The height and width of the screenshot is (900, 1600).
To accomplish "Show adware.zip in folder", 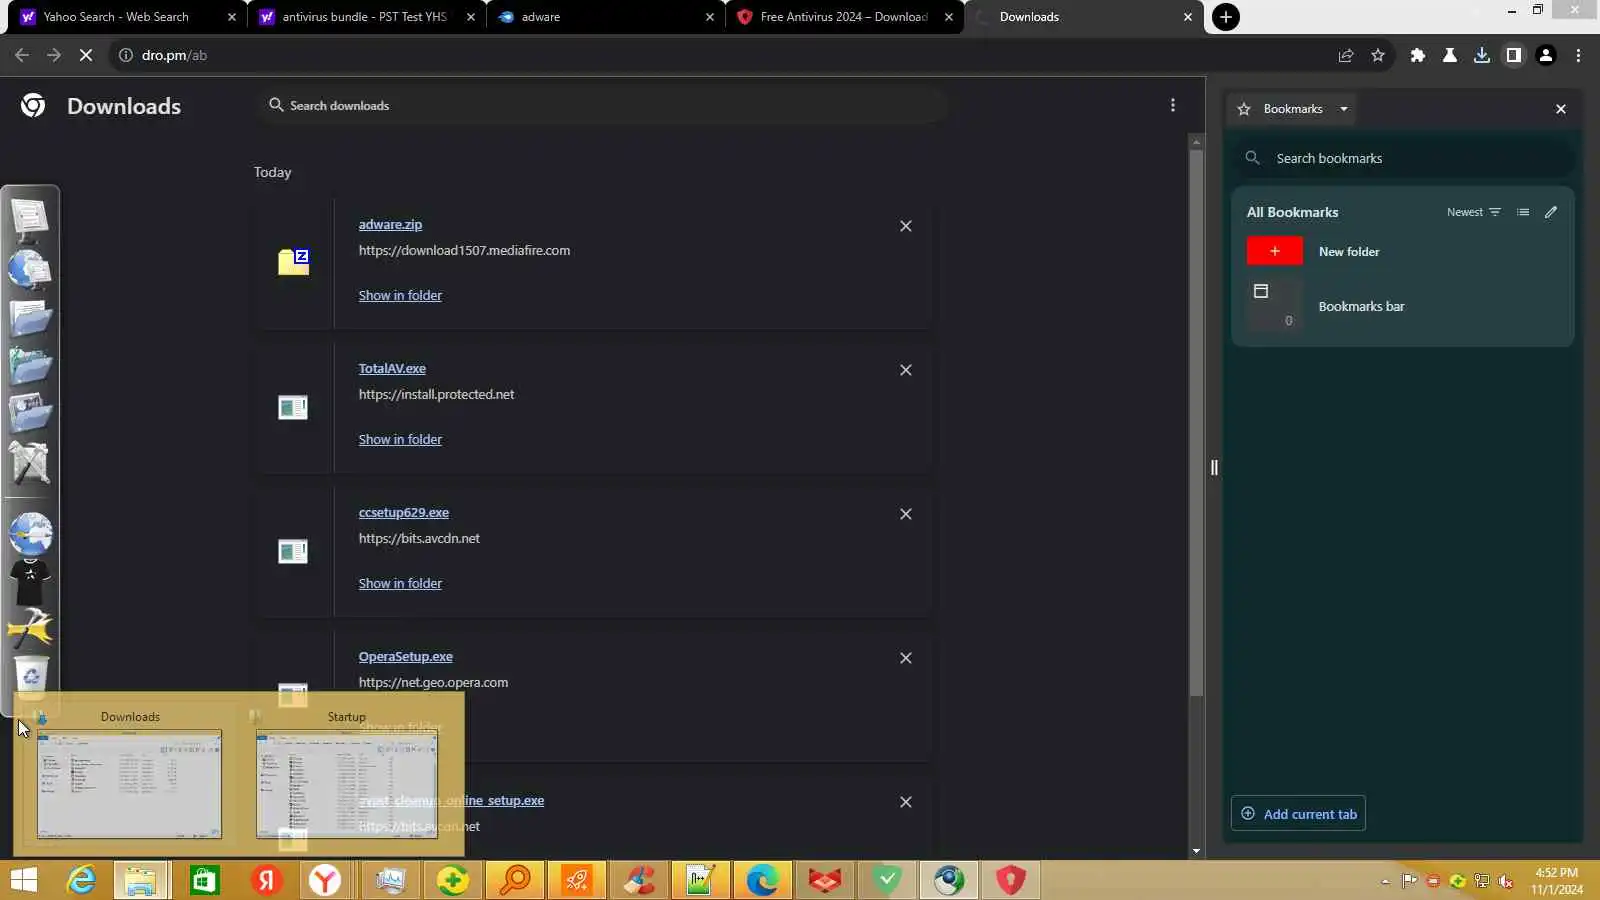I will tap(400, 296).
